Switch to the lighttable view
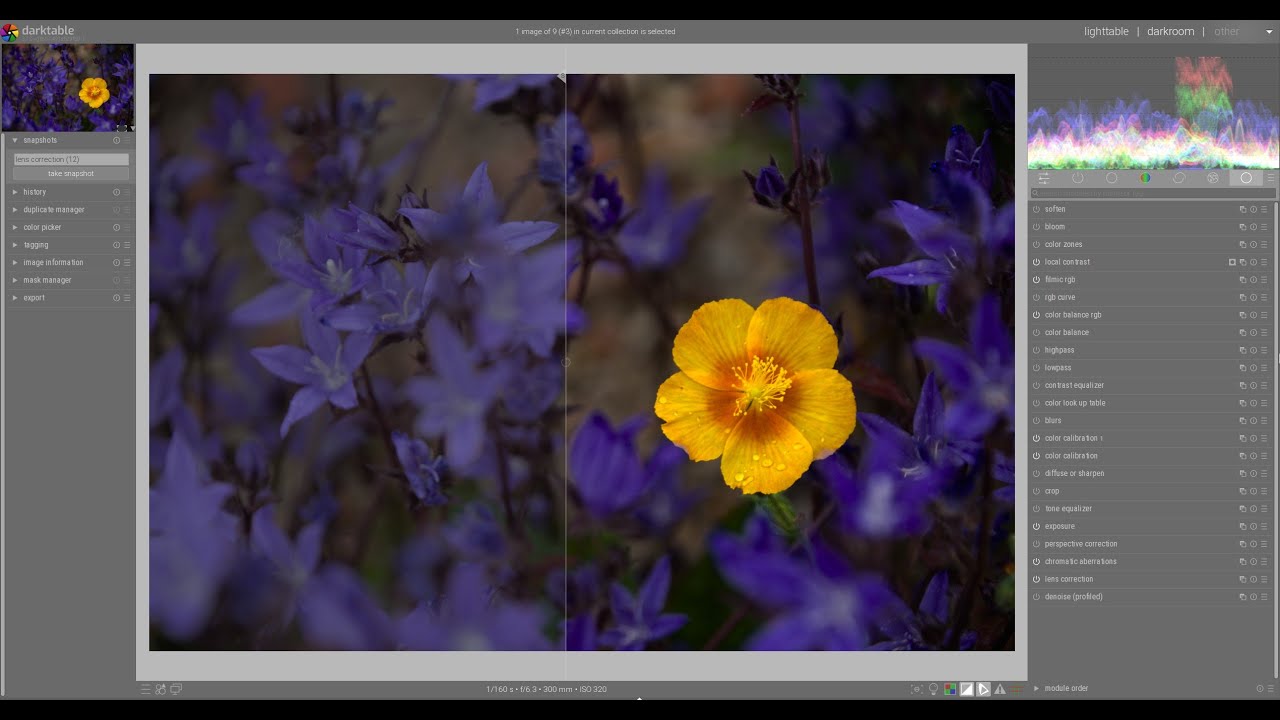 [x=1106, y=32]
